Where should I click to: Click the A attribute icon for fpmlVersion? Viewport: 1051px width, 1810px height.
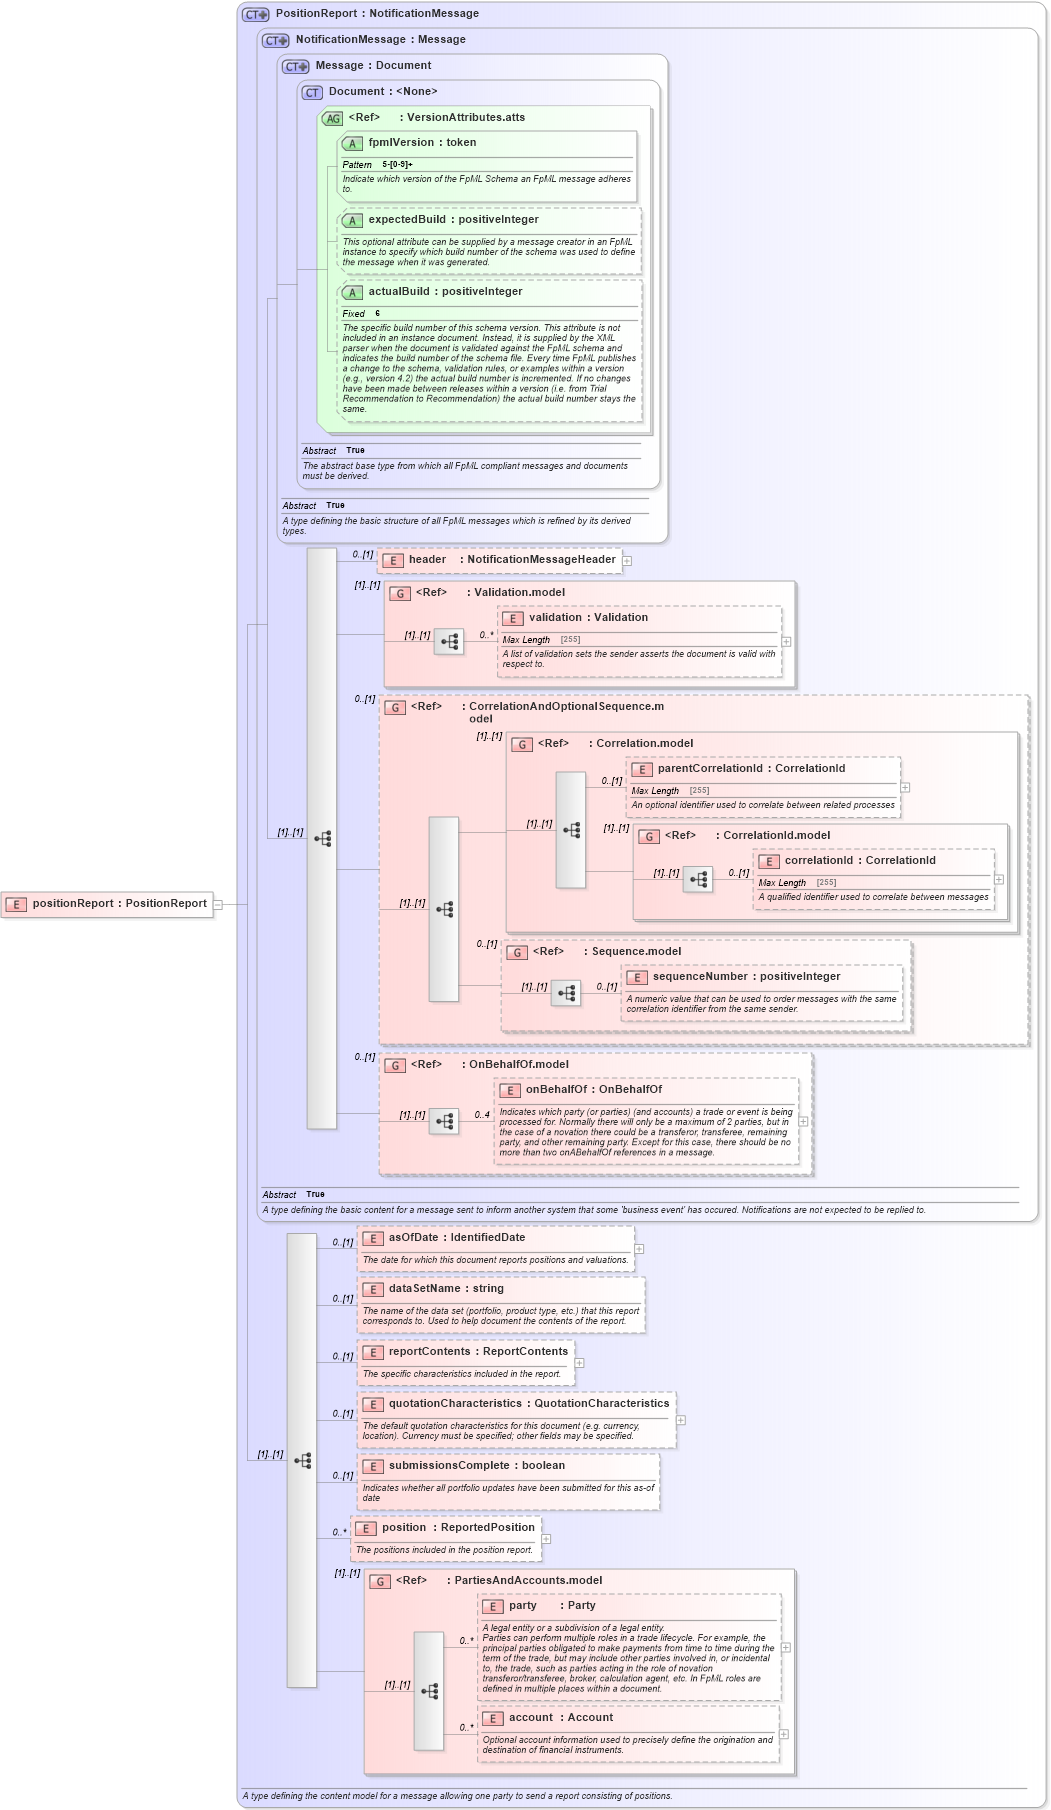pyautogui.click(x=352, y=143)
